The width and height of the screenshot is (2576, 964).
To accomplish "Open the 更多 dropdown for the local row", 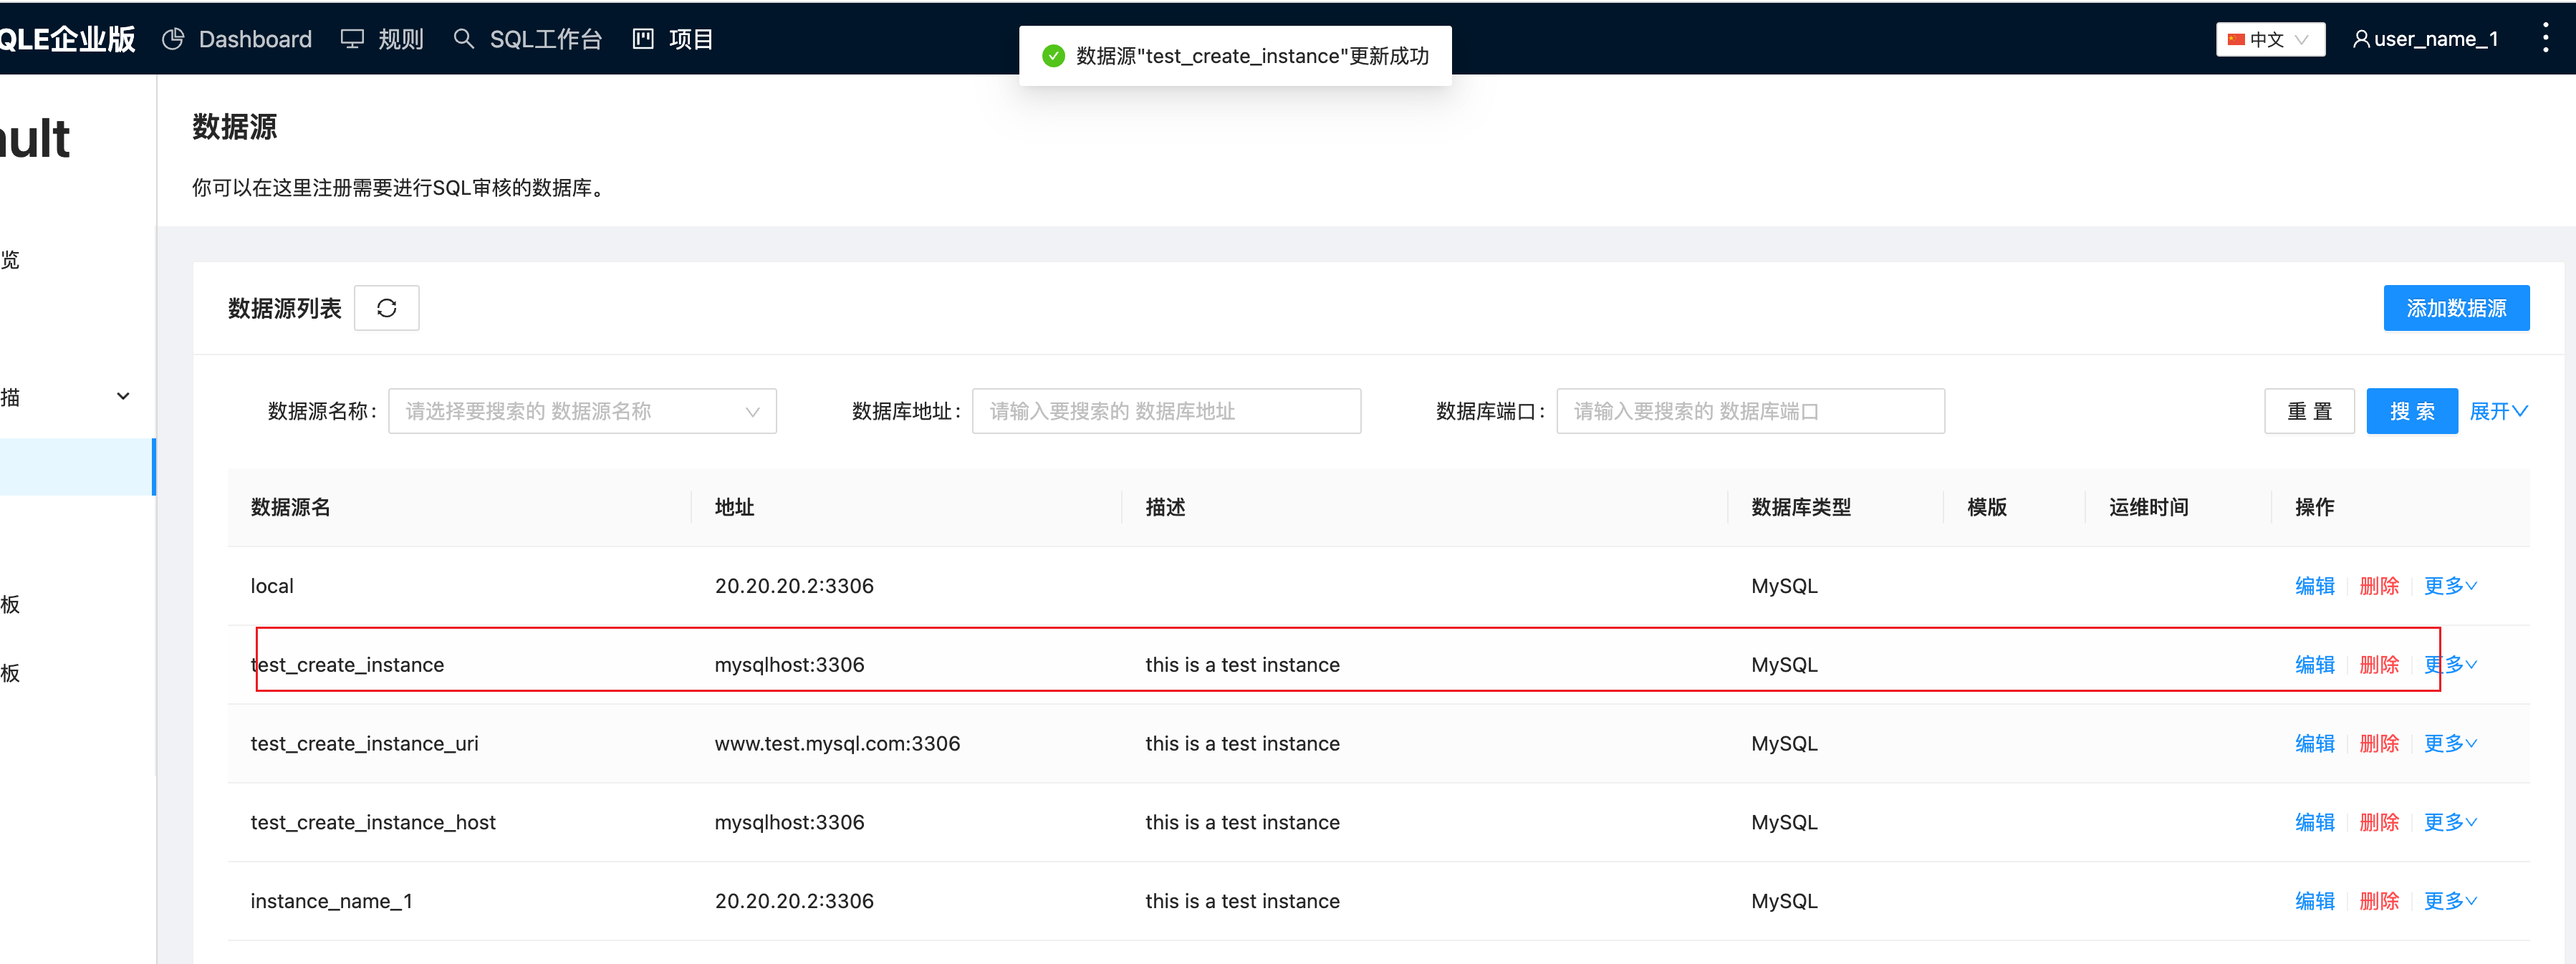I will pos(2449,586).
